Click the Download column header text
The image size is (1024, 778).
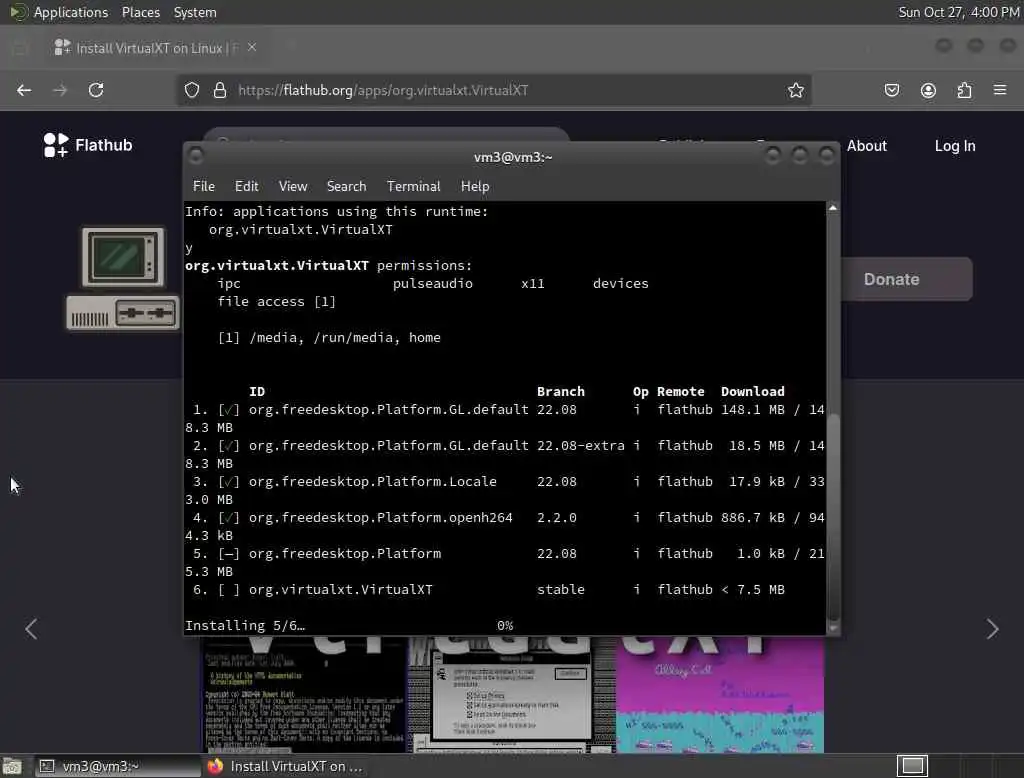tap(752, 391)
